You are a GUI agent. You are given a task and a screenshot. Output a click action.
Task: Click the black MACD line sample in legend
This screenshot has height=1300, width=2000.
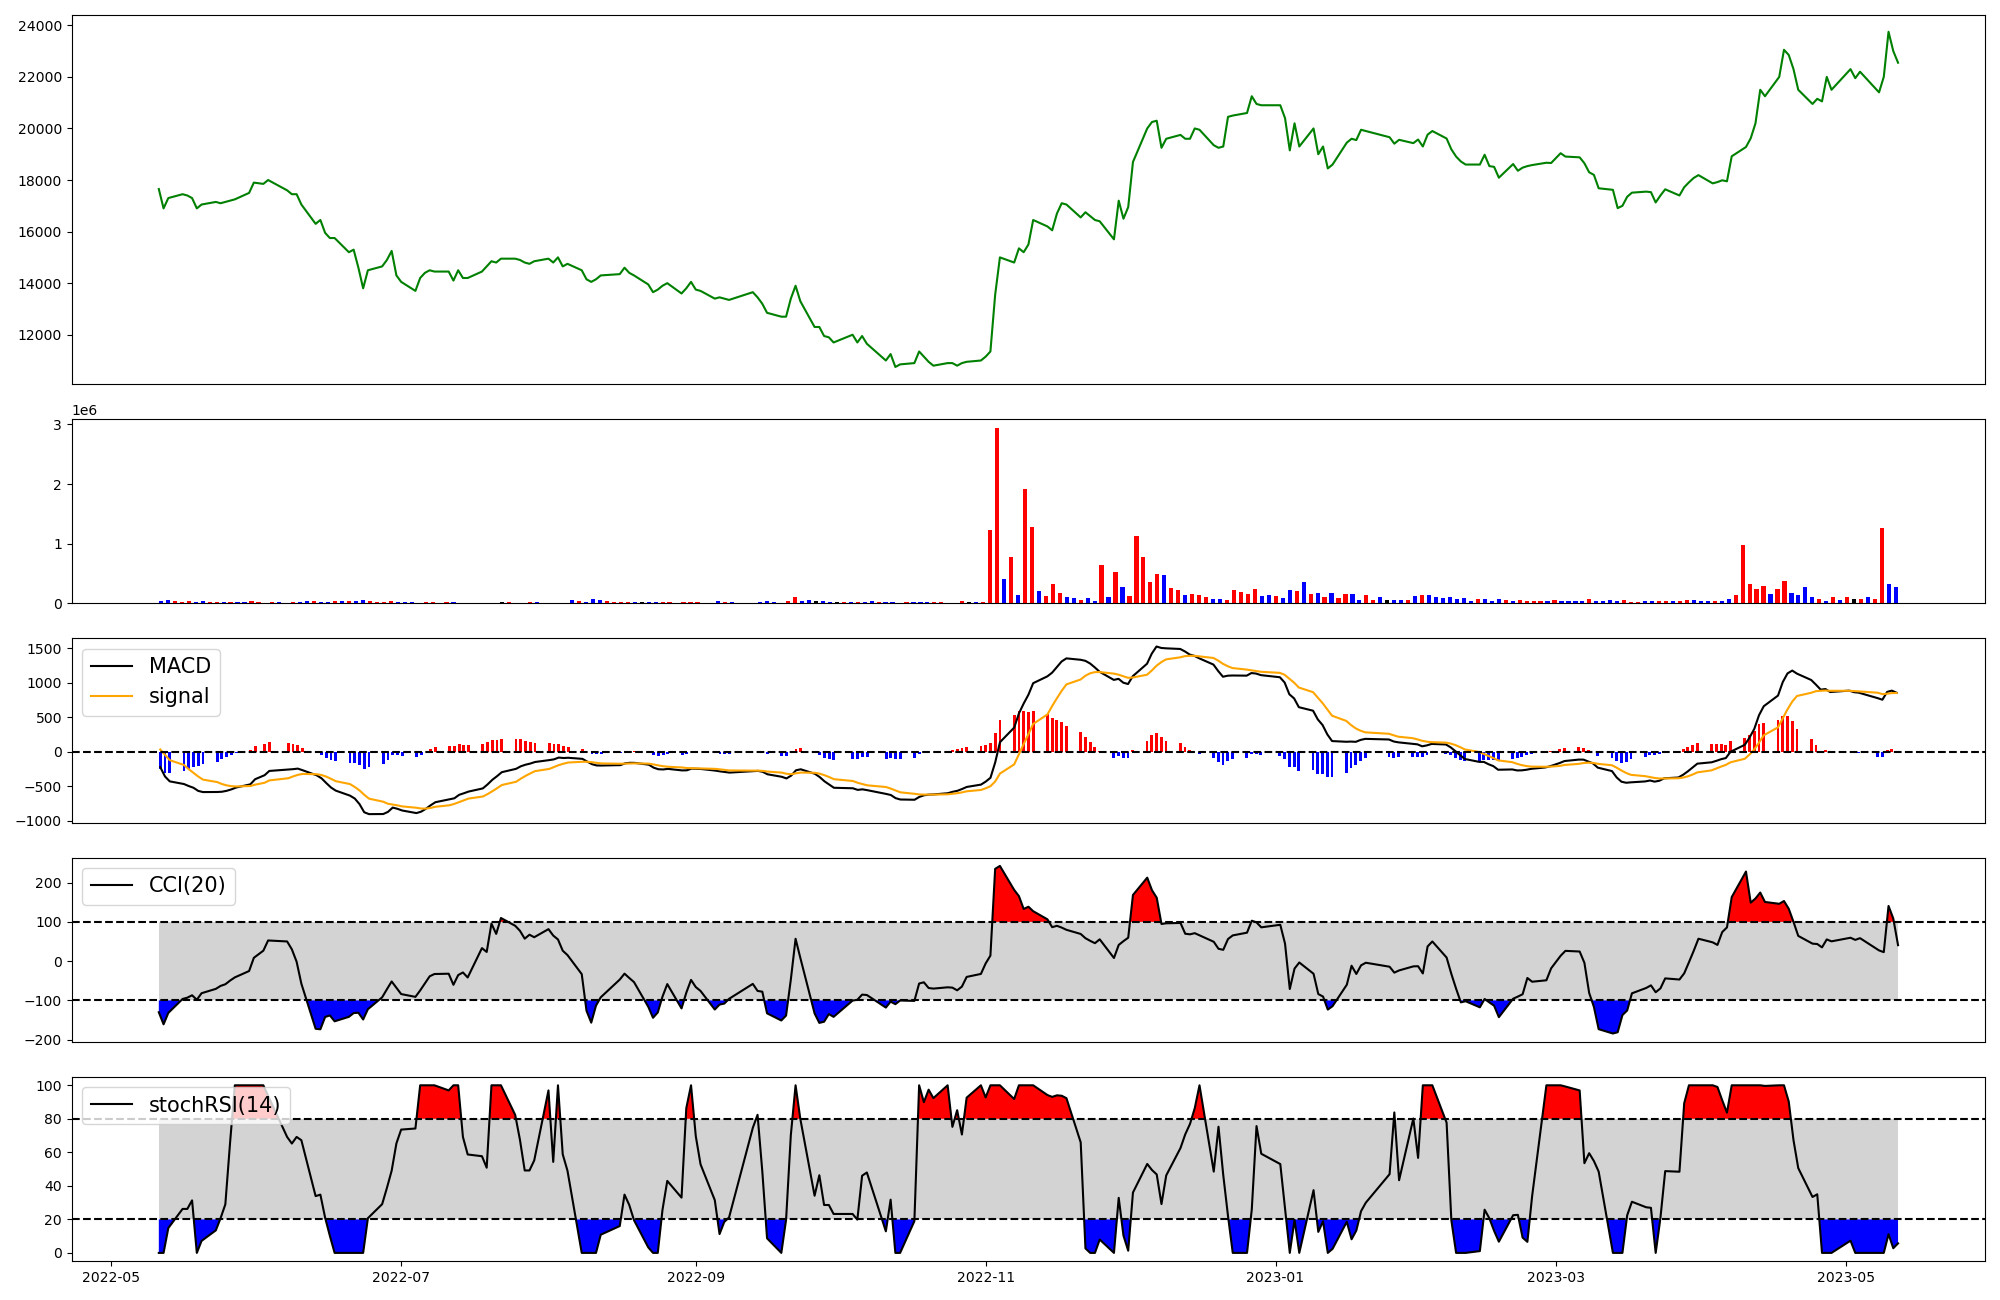pyautogui.click(x=111, y=666)
